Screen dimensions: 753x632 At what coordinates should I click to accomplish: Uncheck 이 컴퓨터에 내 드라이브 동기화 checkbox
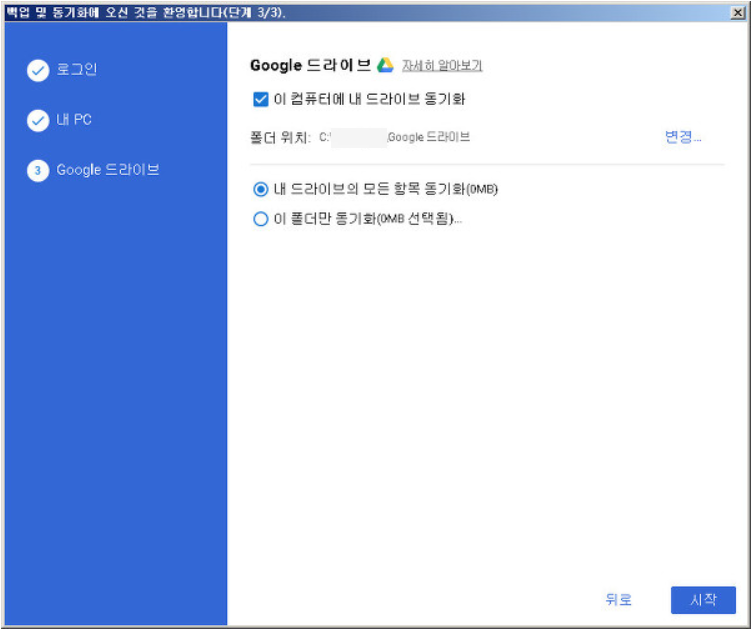(260, 99)
